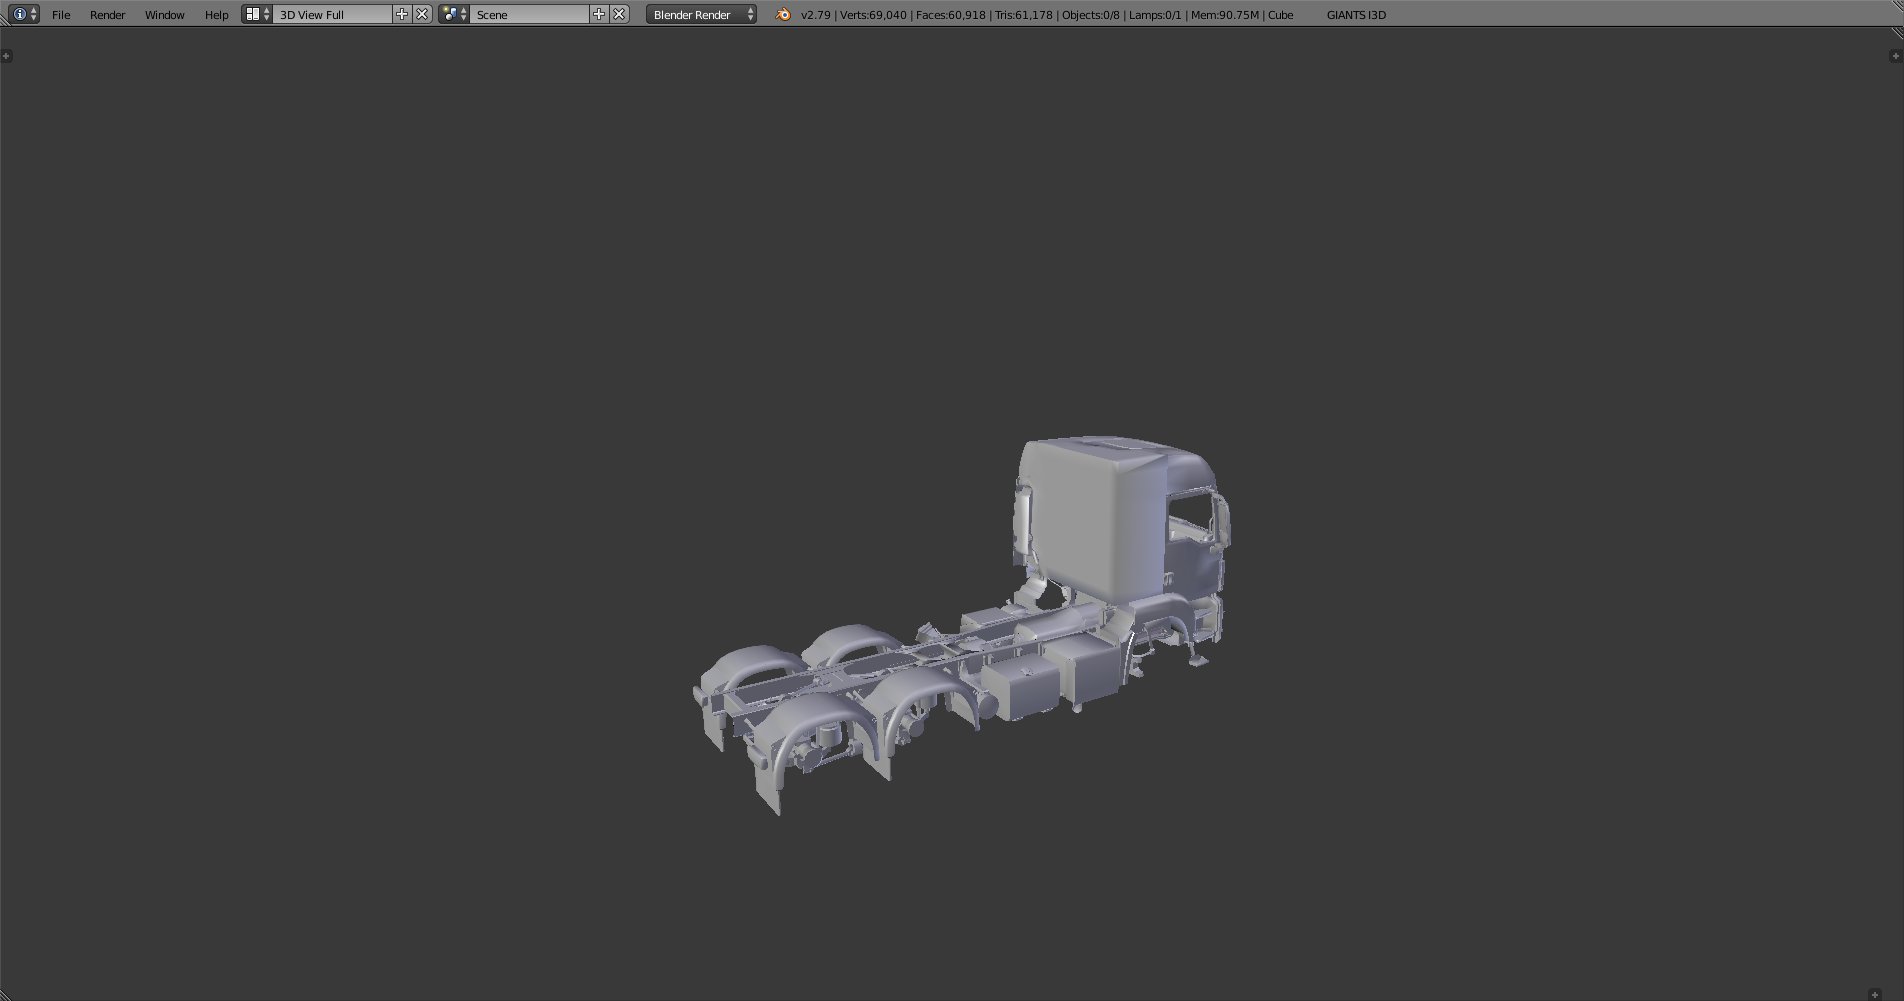Open the Info editor type selector
This screenshot has height=1001, width=1904.
tap(24, 14)
